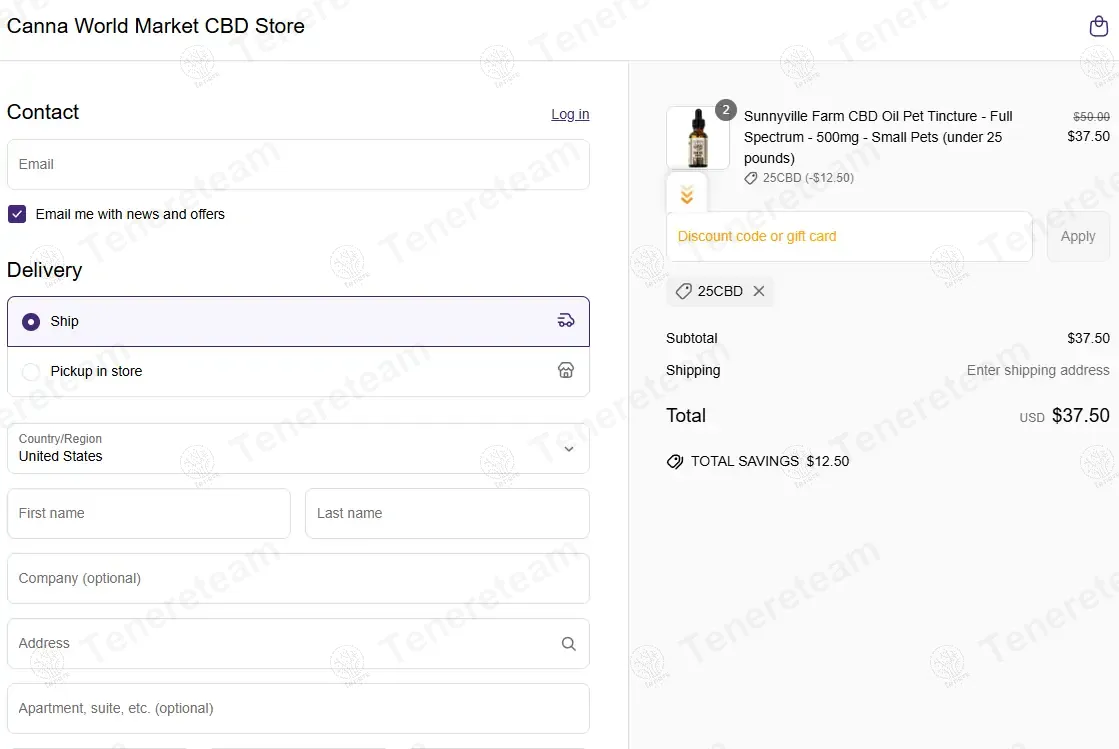The image size is (1119, 749).
Task: Expand the double chevron under product image
Action: click(687, 196)
